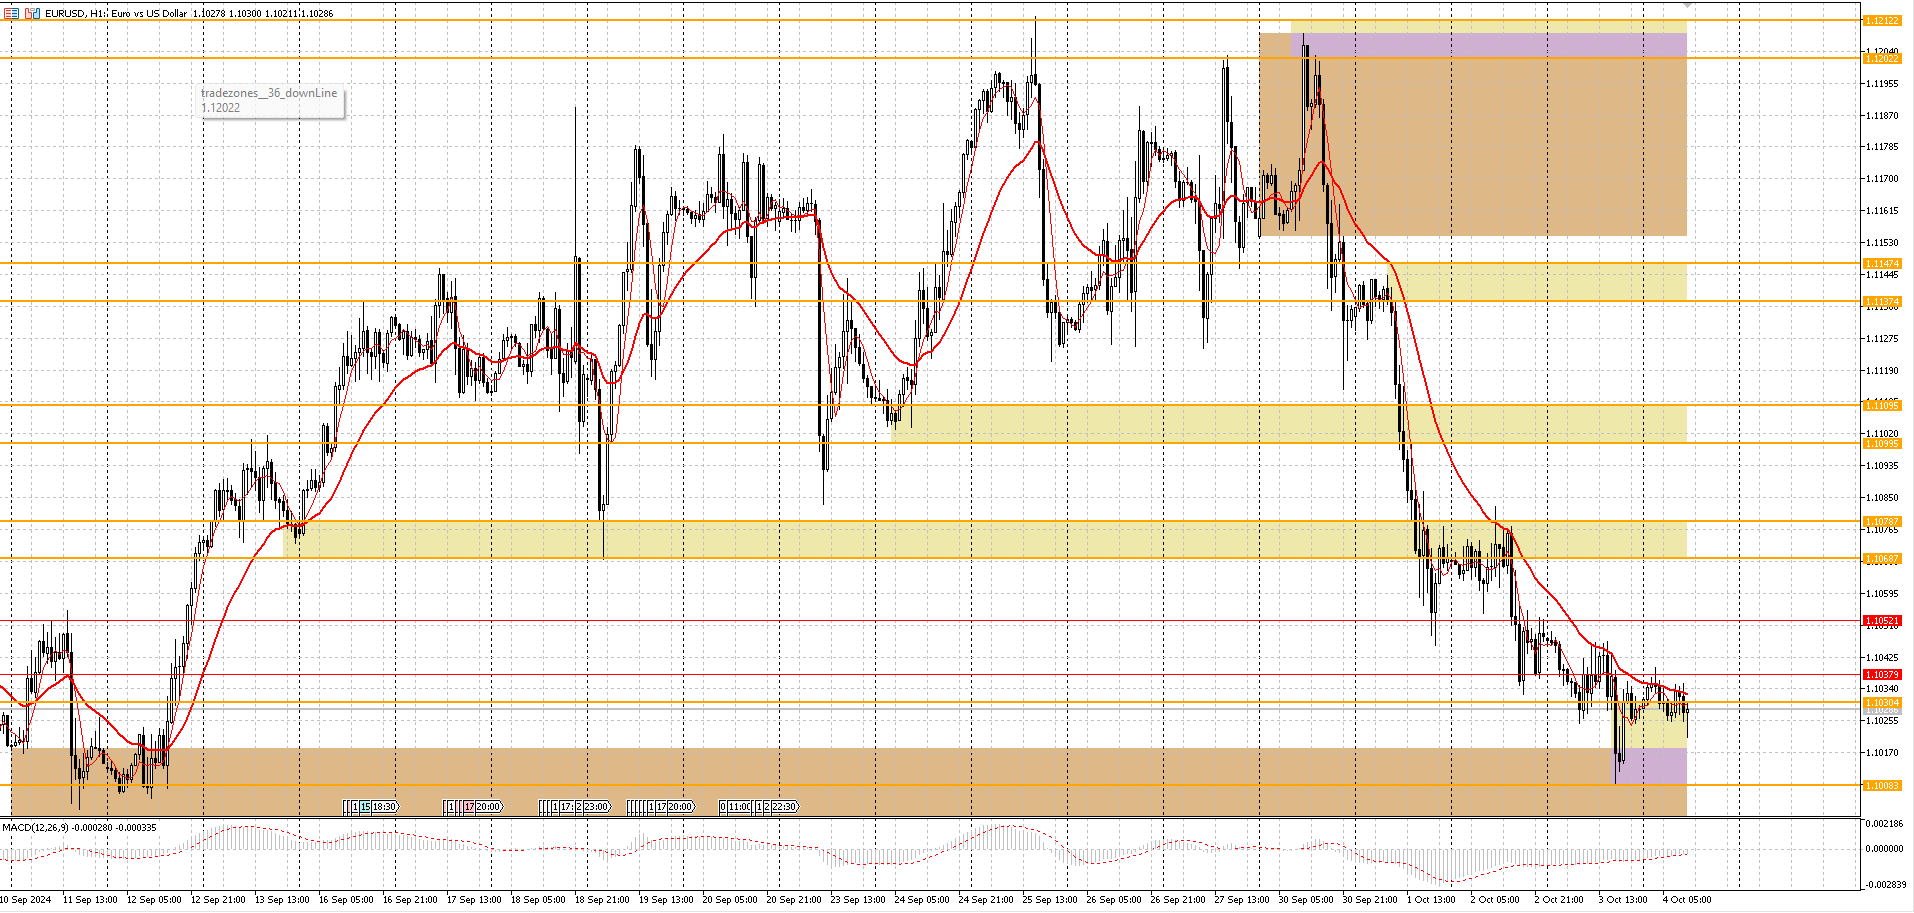Click the tradezones__36_downLine tooltip
The image size is (1914, 913).
pyautogui.click(x=271, y=100)
